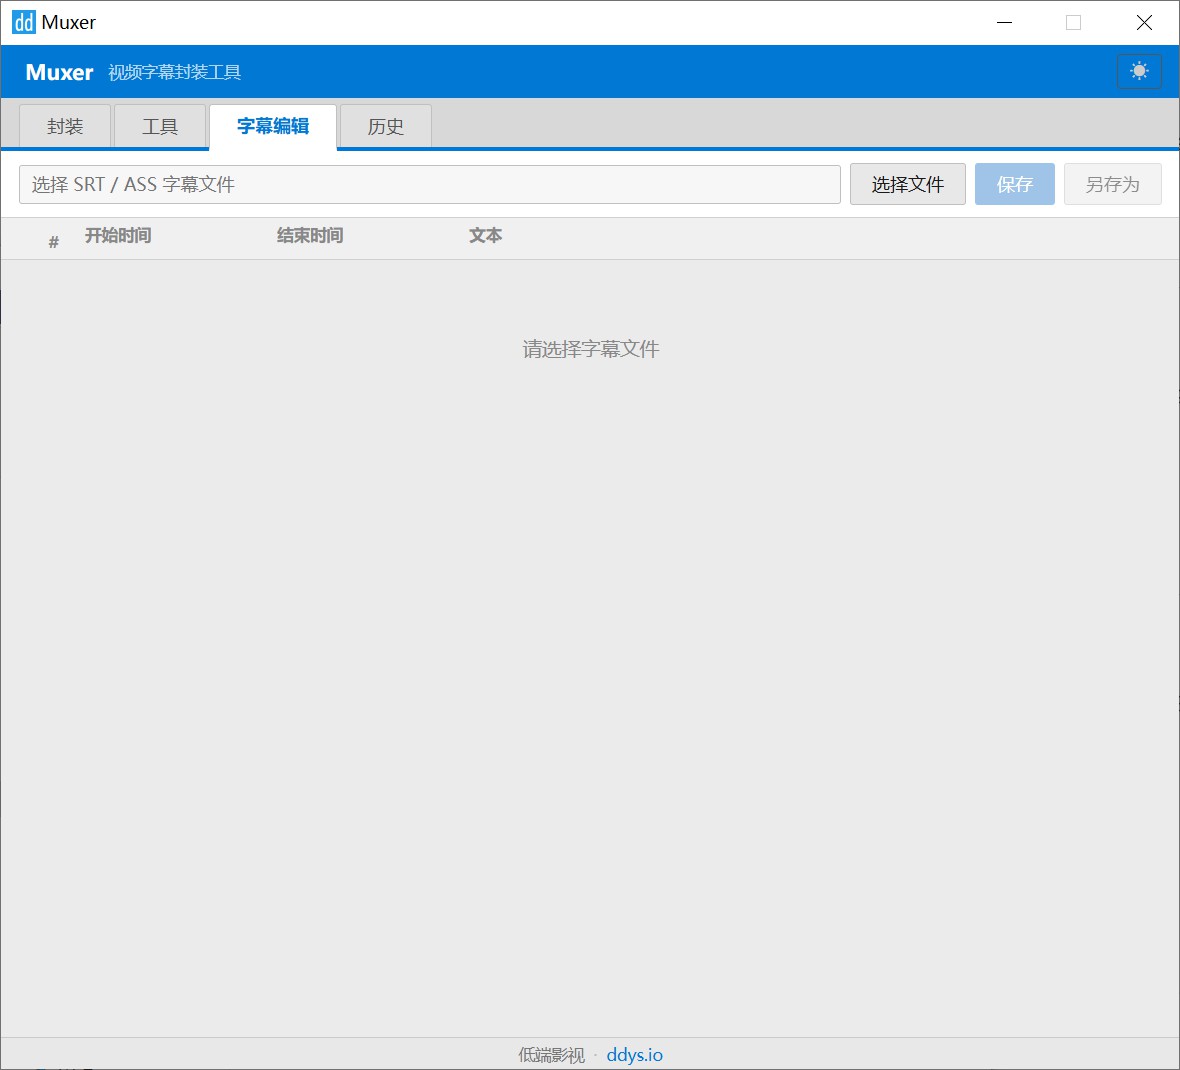
Task: Click the 结束时间 column header
Action: 310,236
